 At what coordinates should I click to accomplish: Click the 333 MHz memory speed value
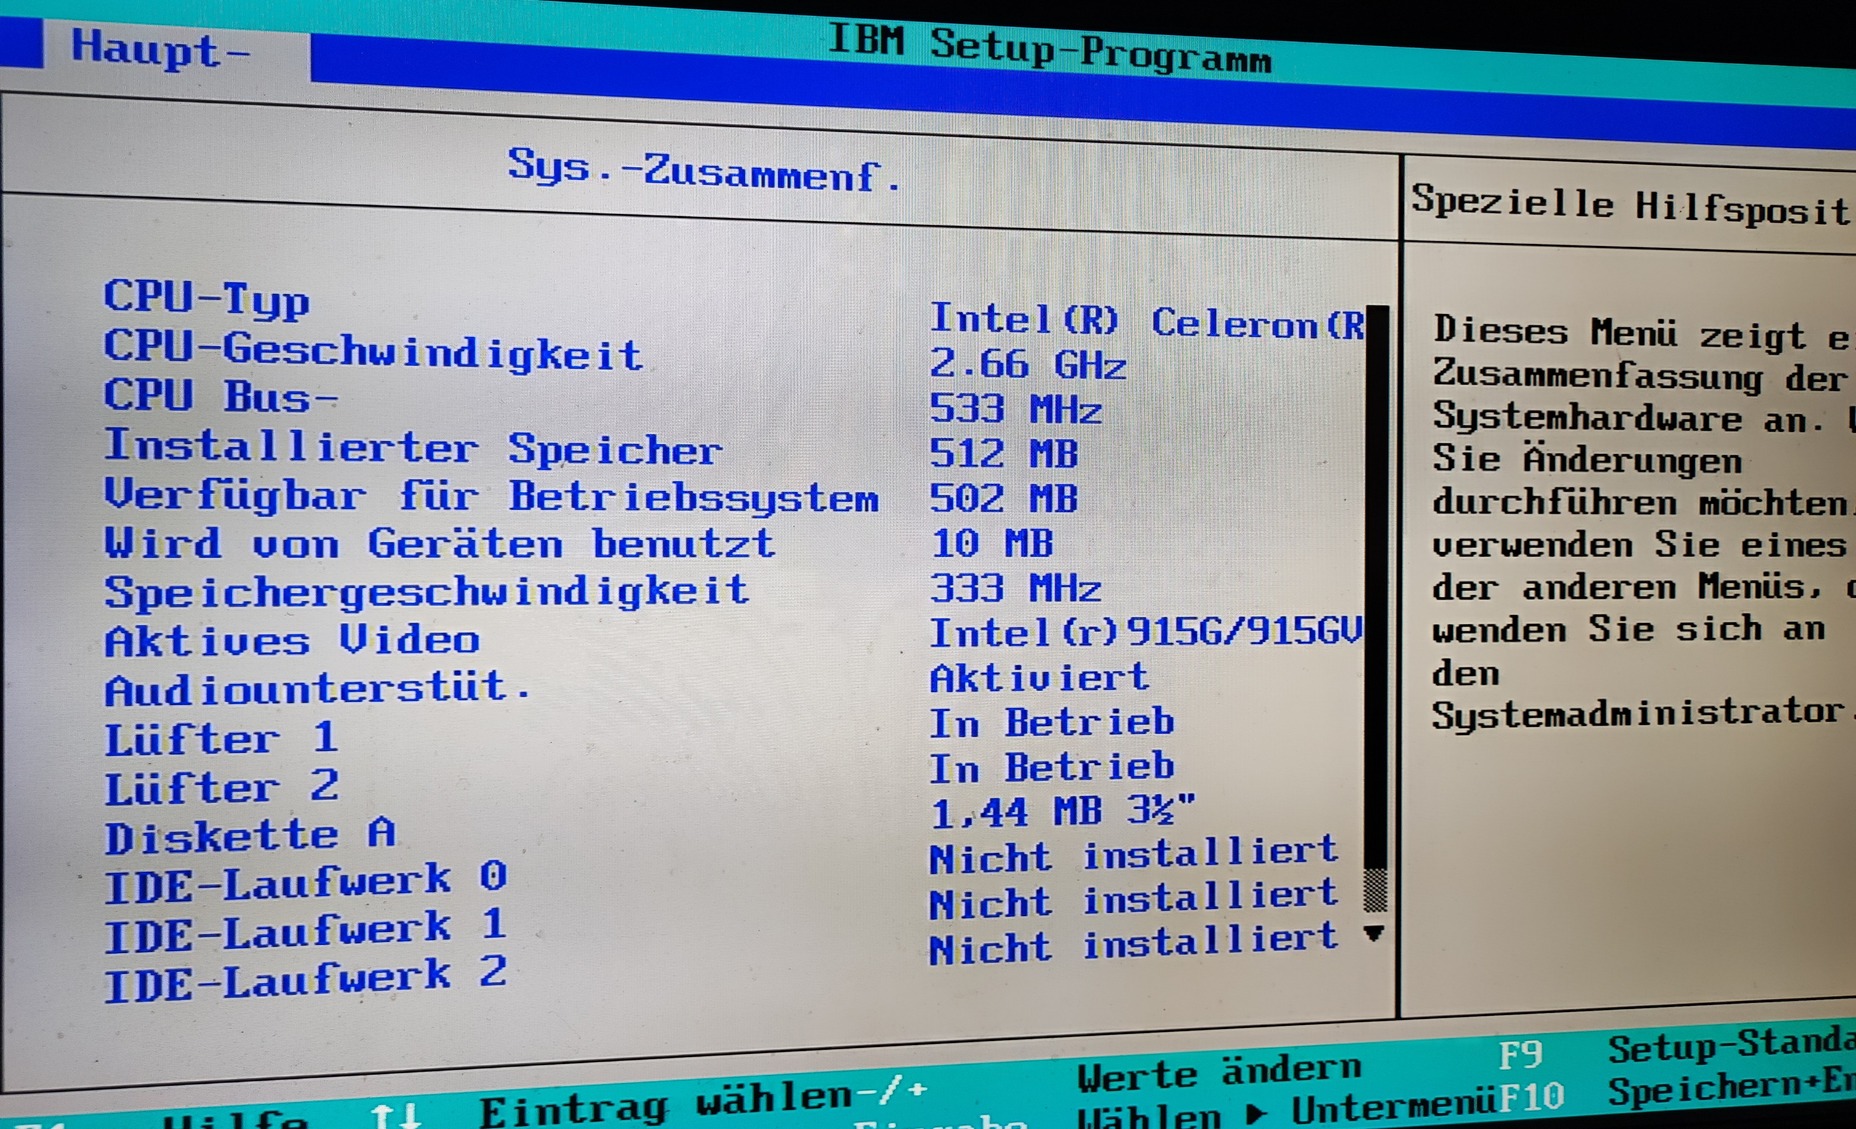[x=1016, y=588]
